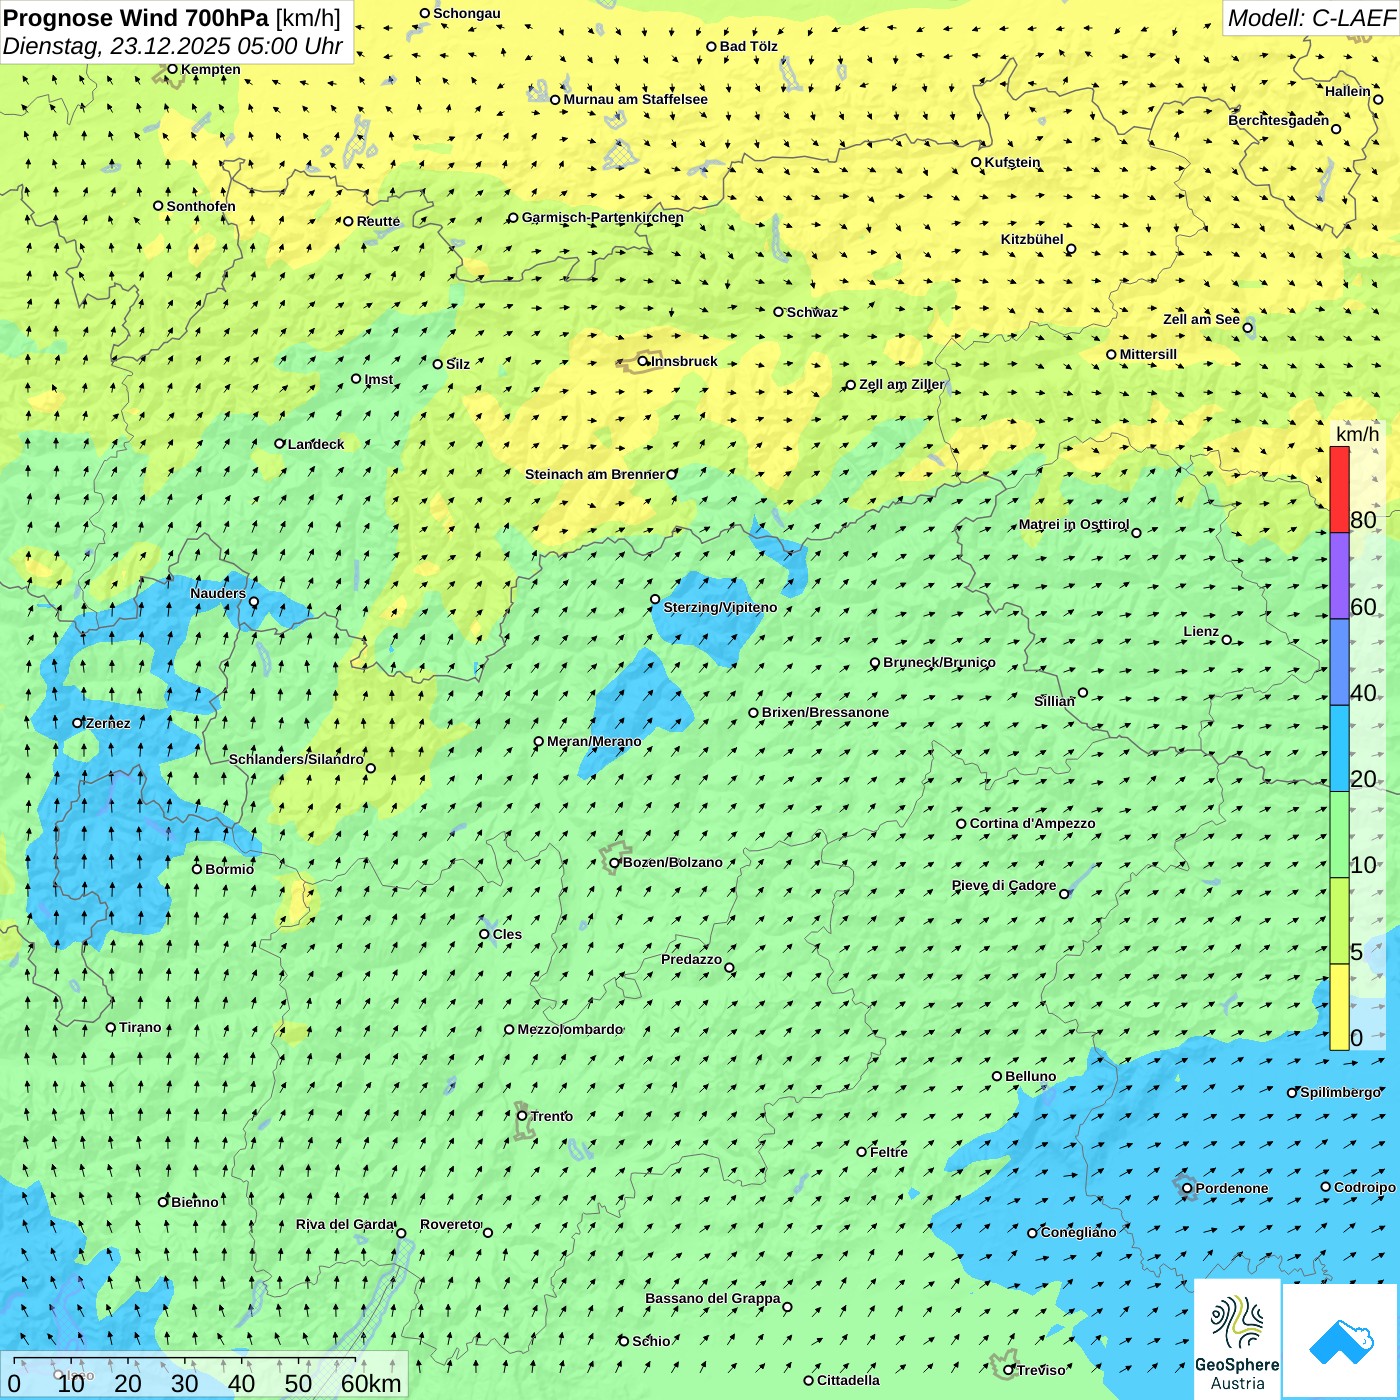
Task: Click the 'Bassano del Grappa' label
Action: coord(713,1298)
